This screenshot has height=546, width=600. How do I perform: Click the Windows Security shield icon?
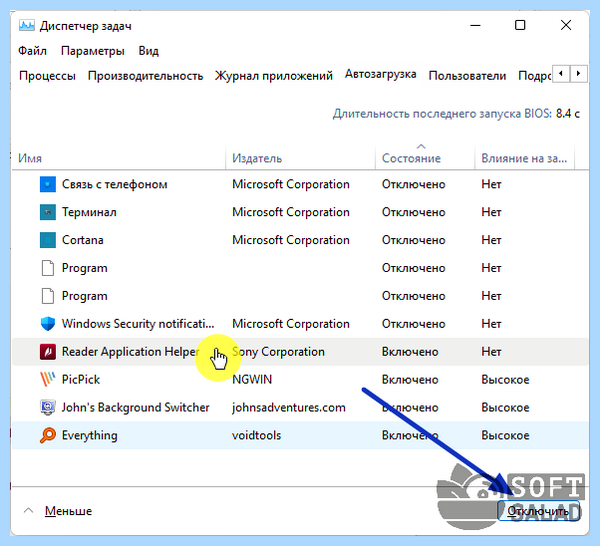[48, 324]
